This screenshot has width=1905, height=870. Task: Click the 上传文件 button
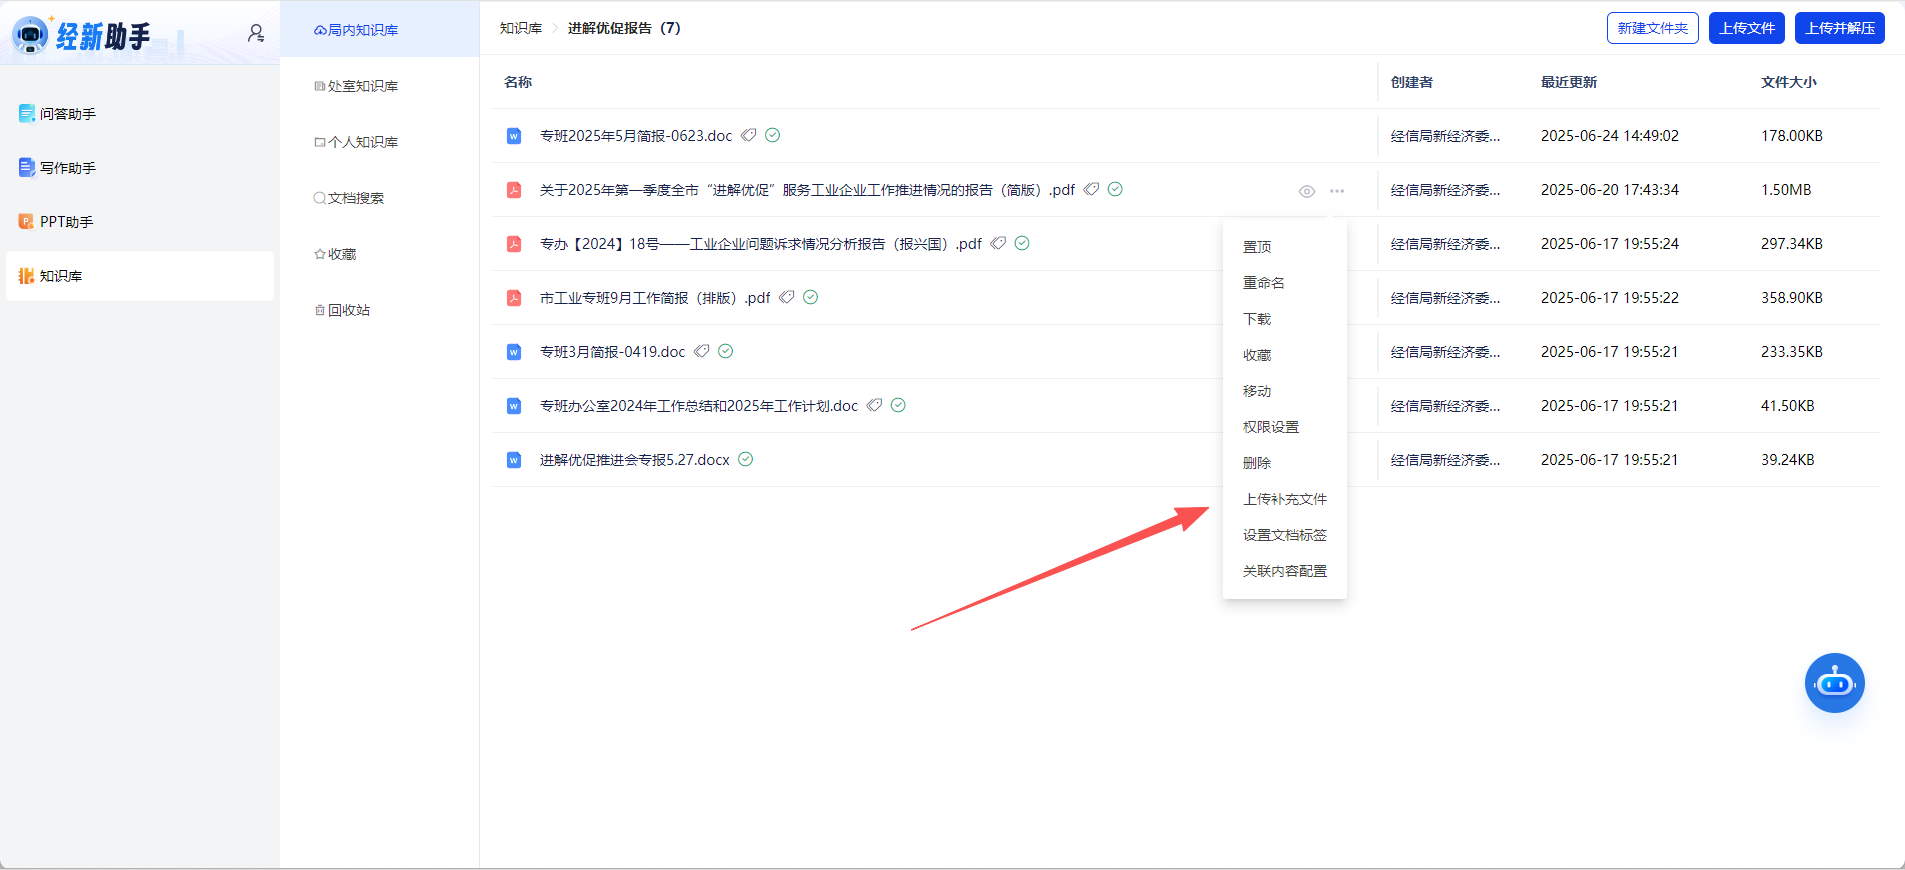[1747, 28]
